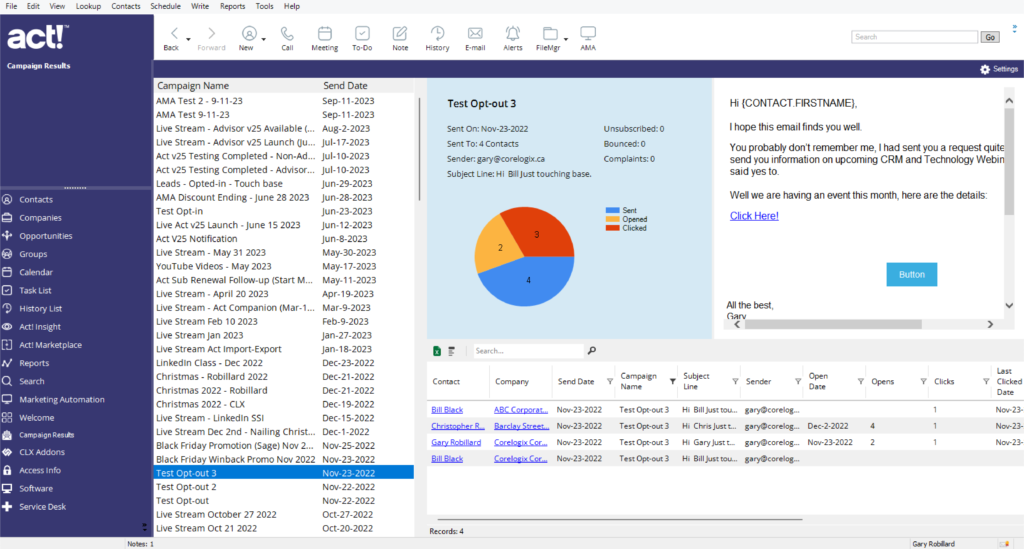Screen dimensions: 1024x549
Task: Open CLX Addons in the sidebar
Action: coord(41,452)
